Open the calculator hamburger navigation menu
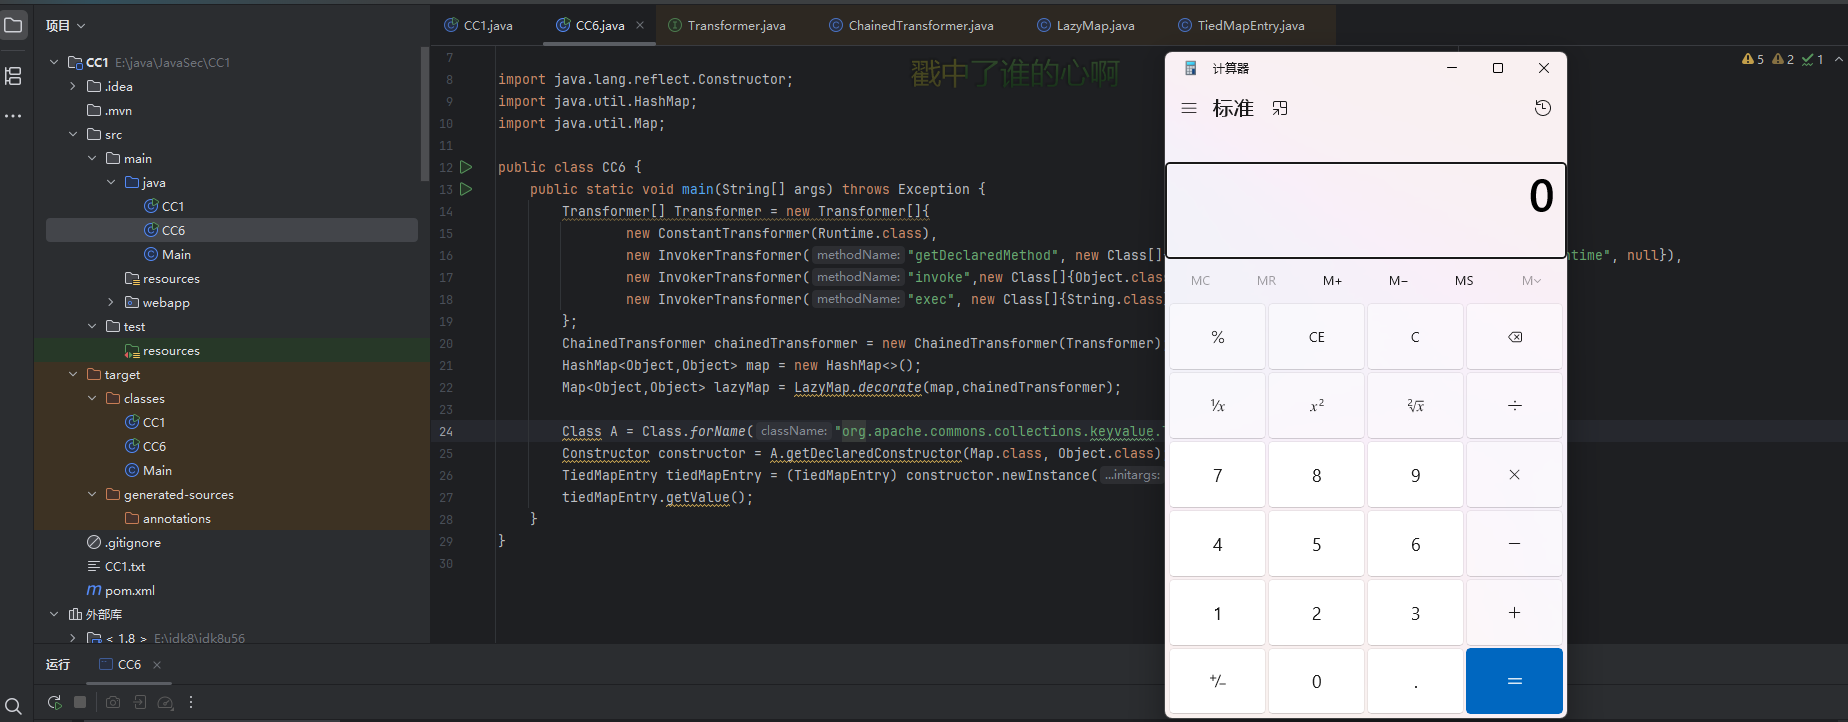1848x722 pixels. [x=1189, y=108]
